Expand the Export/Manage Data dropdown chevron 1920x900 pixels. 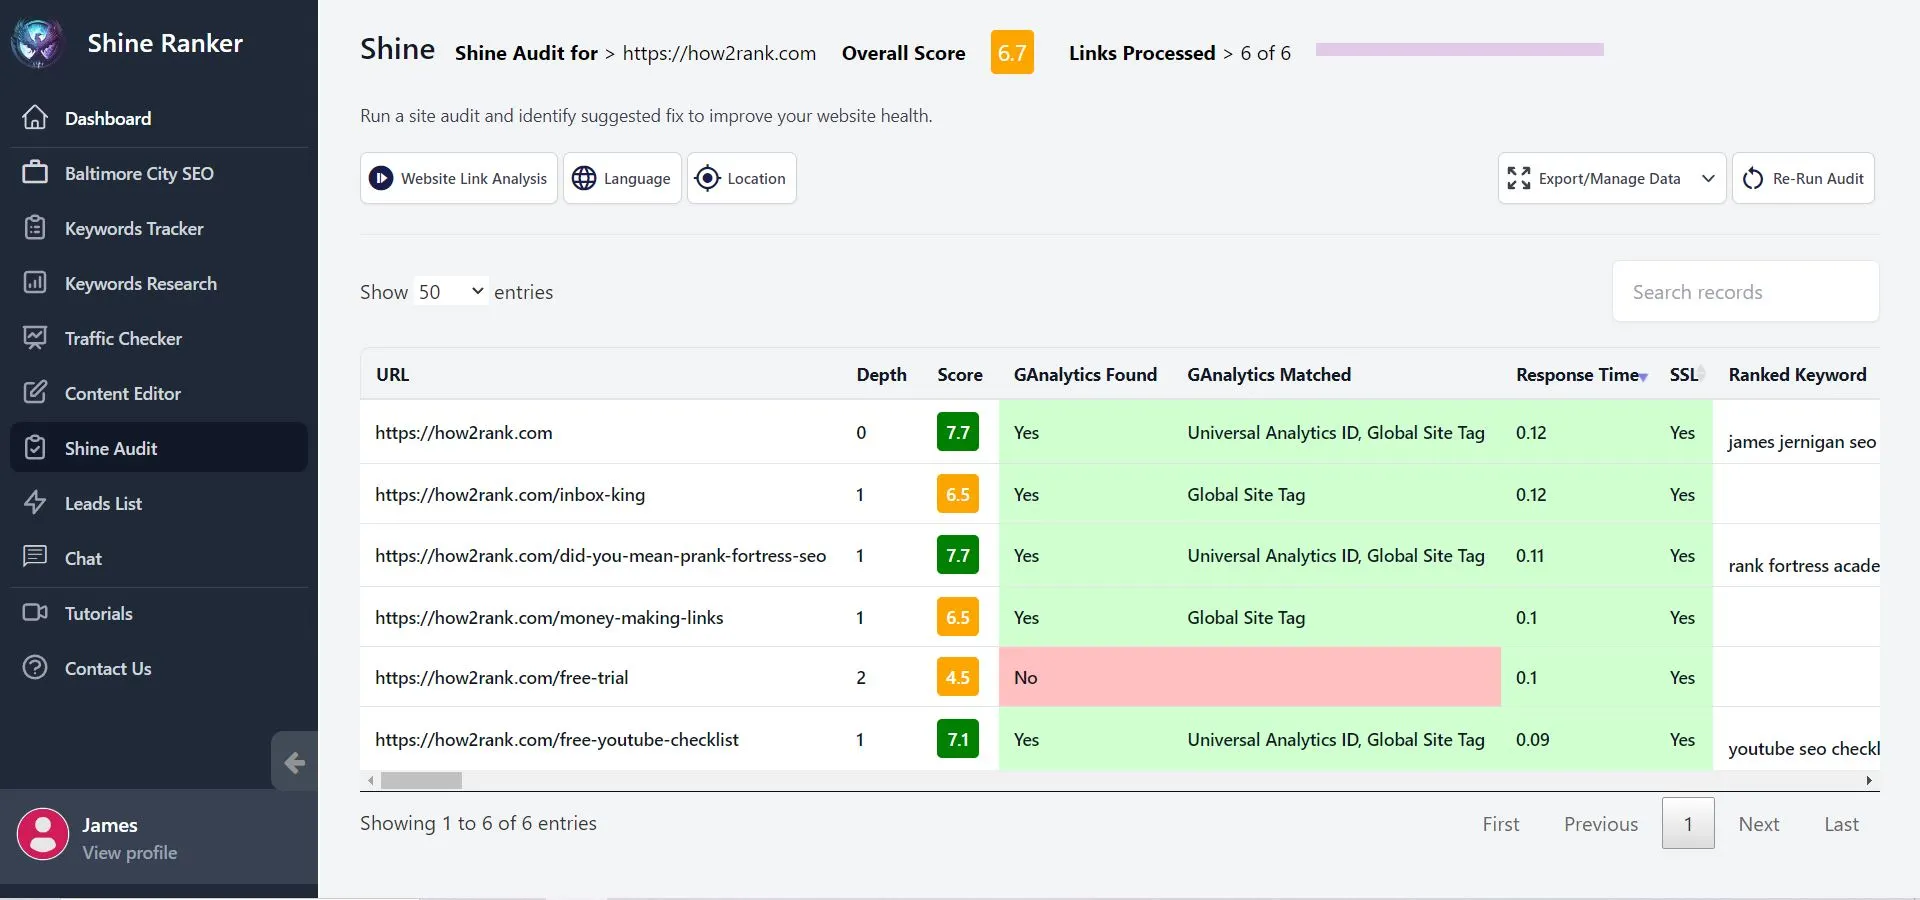(x=1708, y=178)
